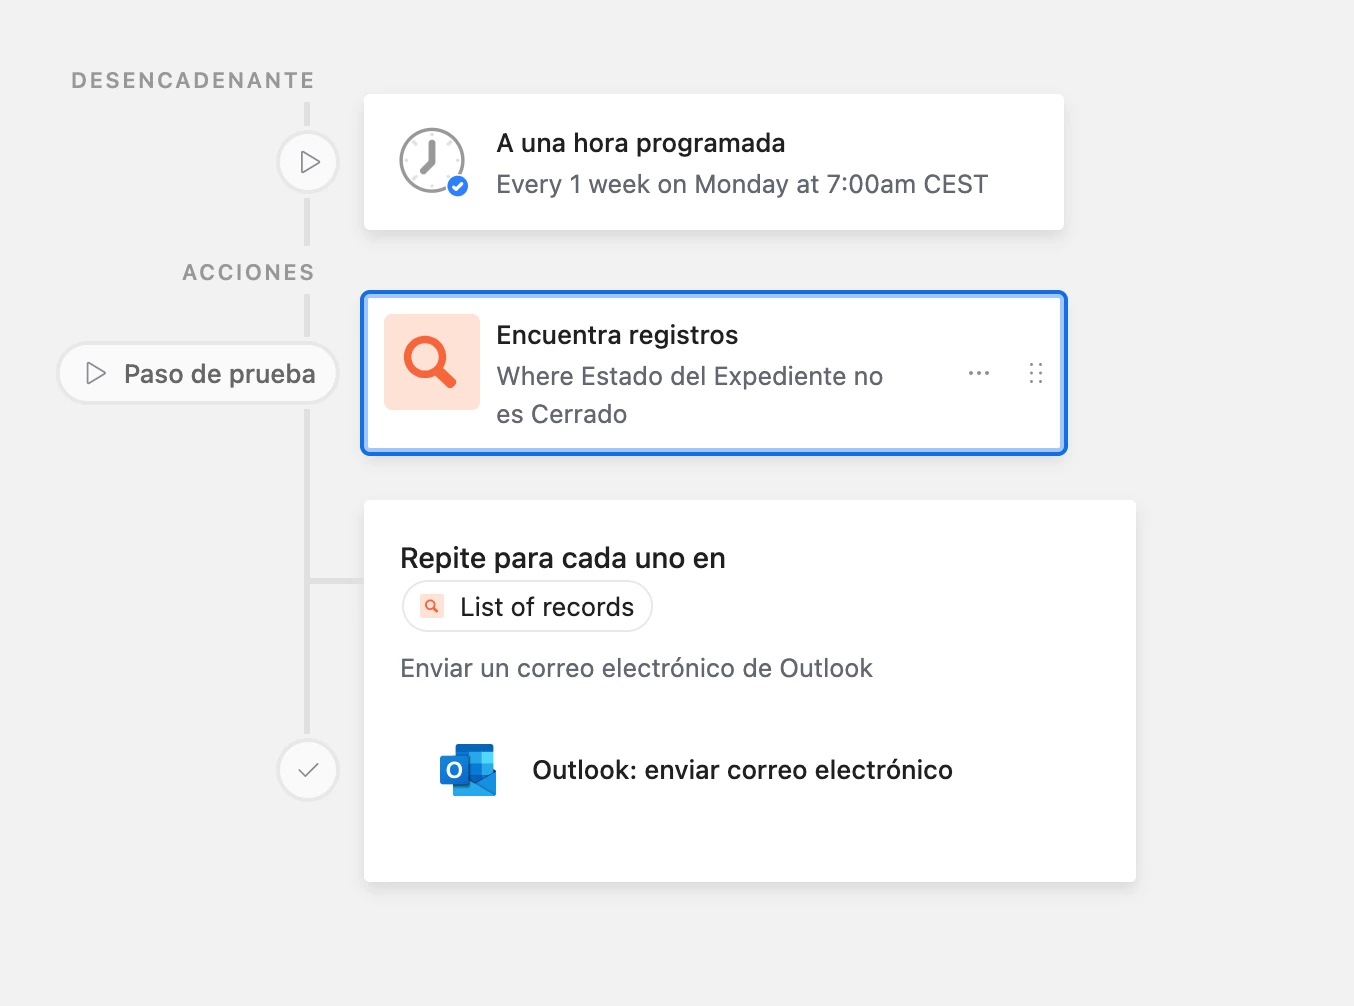
Task: Click the Every 1 week on Monday schedule text
Action: (742, 184)
